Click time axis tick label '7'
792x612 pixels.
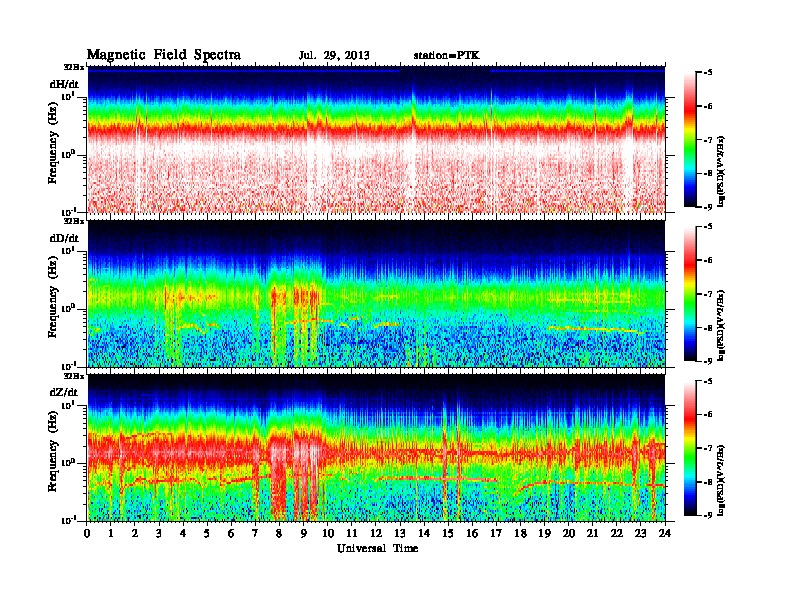255,533
